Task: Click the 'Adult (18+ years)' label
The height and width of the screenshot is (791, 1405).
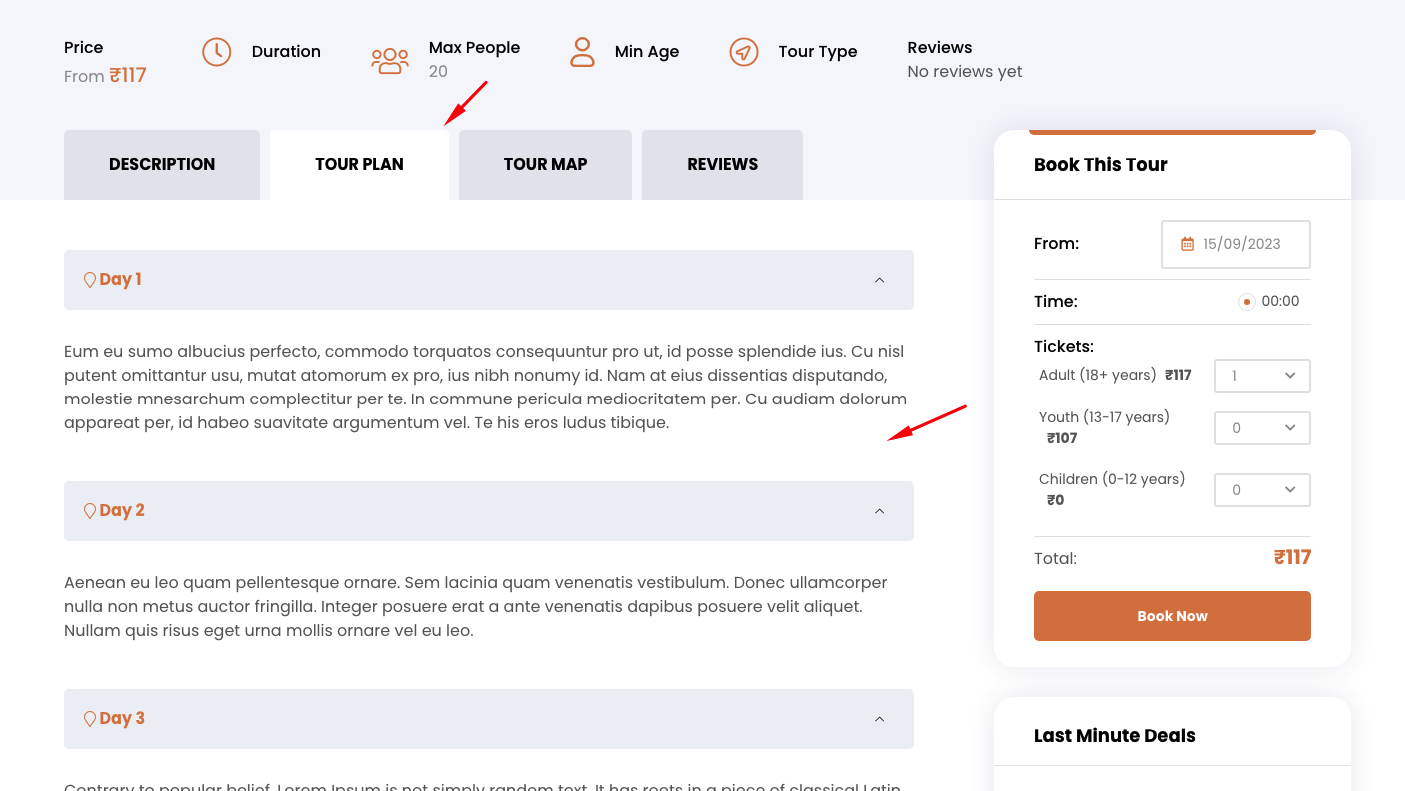Action: (x=1098, y=376)
